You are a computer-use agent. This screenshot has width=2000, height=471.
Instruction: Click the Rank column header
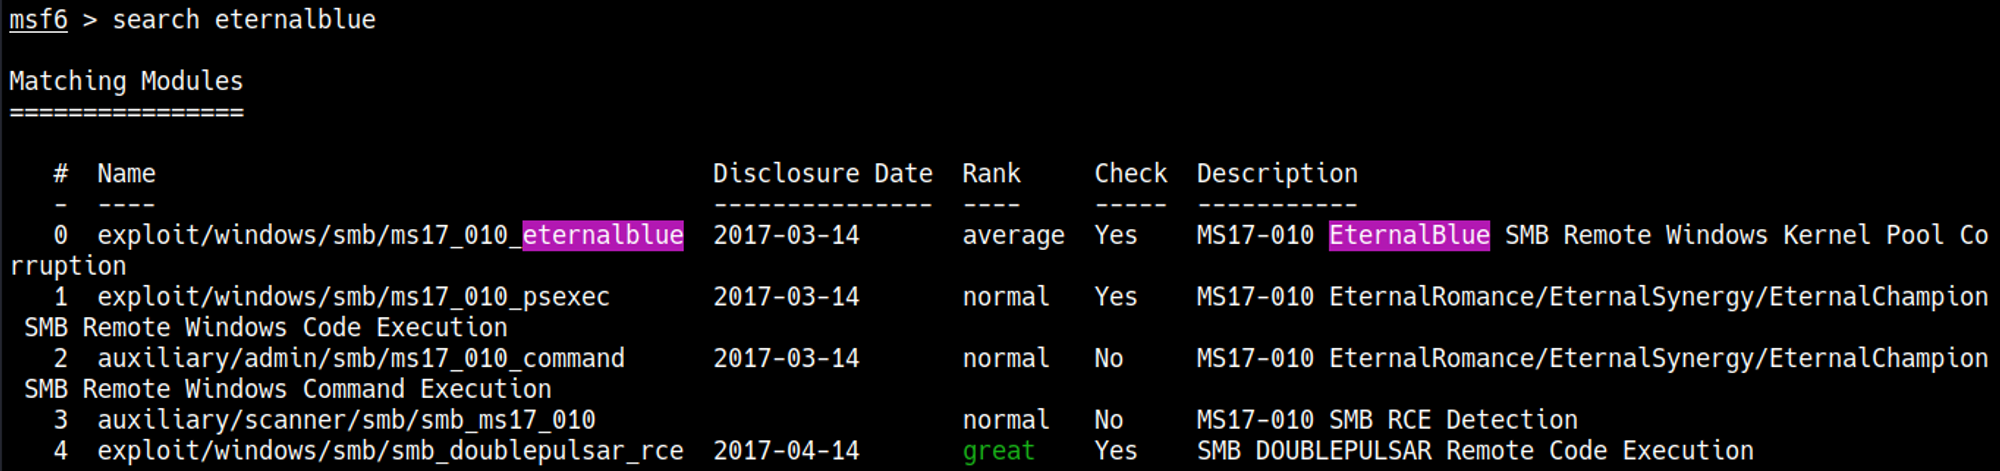click(x=991, y=174)
